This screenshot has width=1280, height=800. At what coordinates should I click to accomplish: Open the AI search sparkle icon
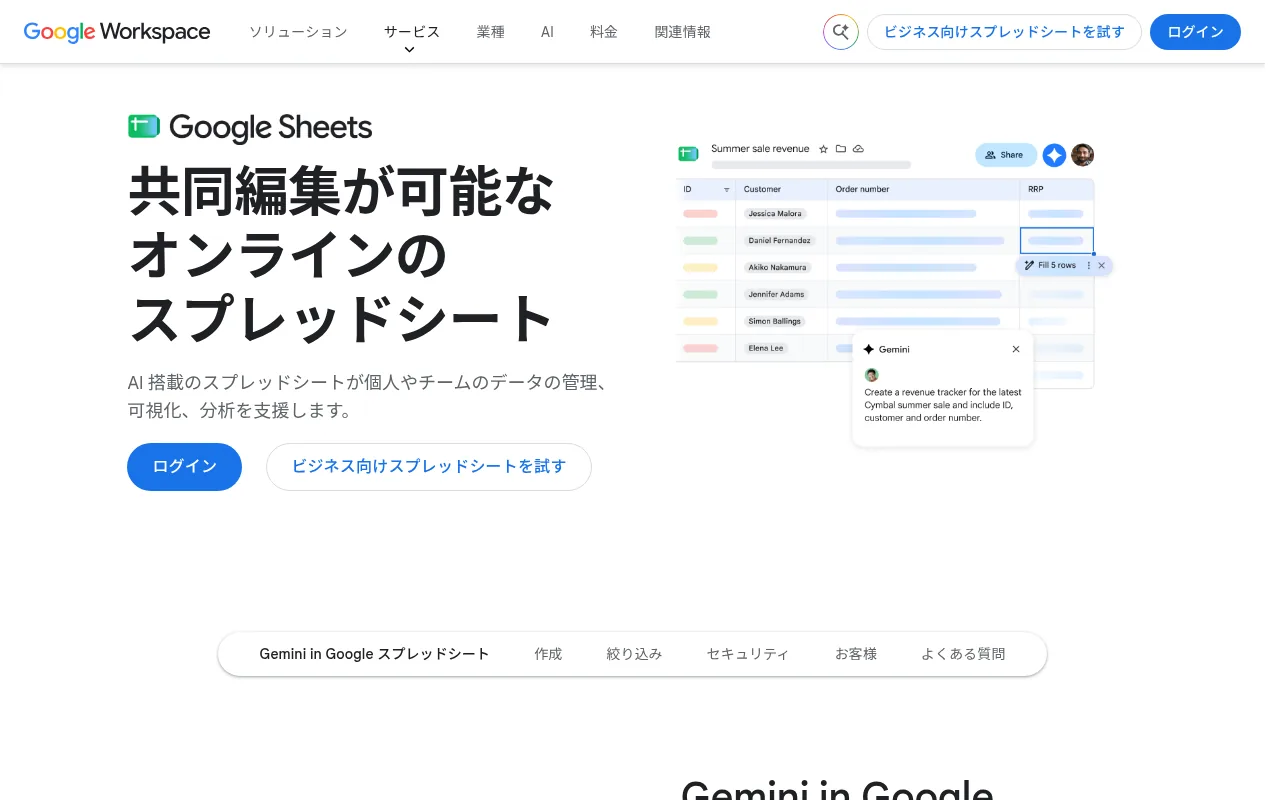[x=841, y=32]
